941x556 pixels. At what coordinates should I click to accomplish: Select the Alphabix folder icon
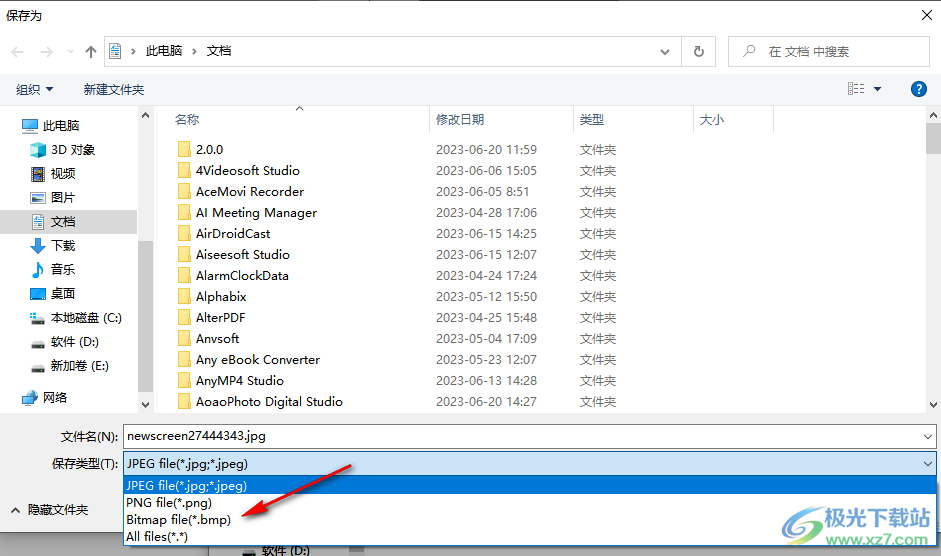[x=184, y=296]
